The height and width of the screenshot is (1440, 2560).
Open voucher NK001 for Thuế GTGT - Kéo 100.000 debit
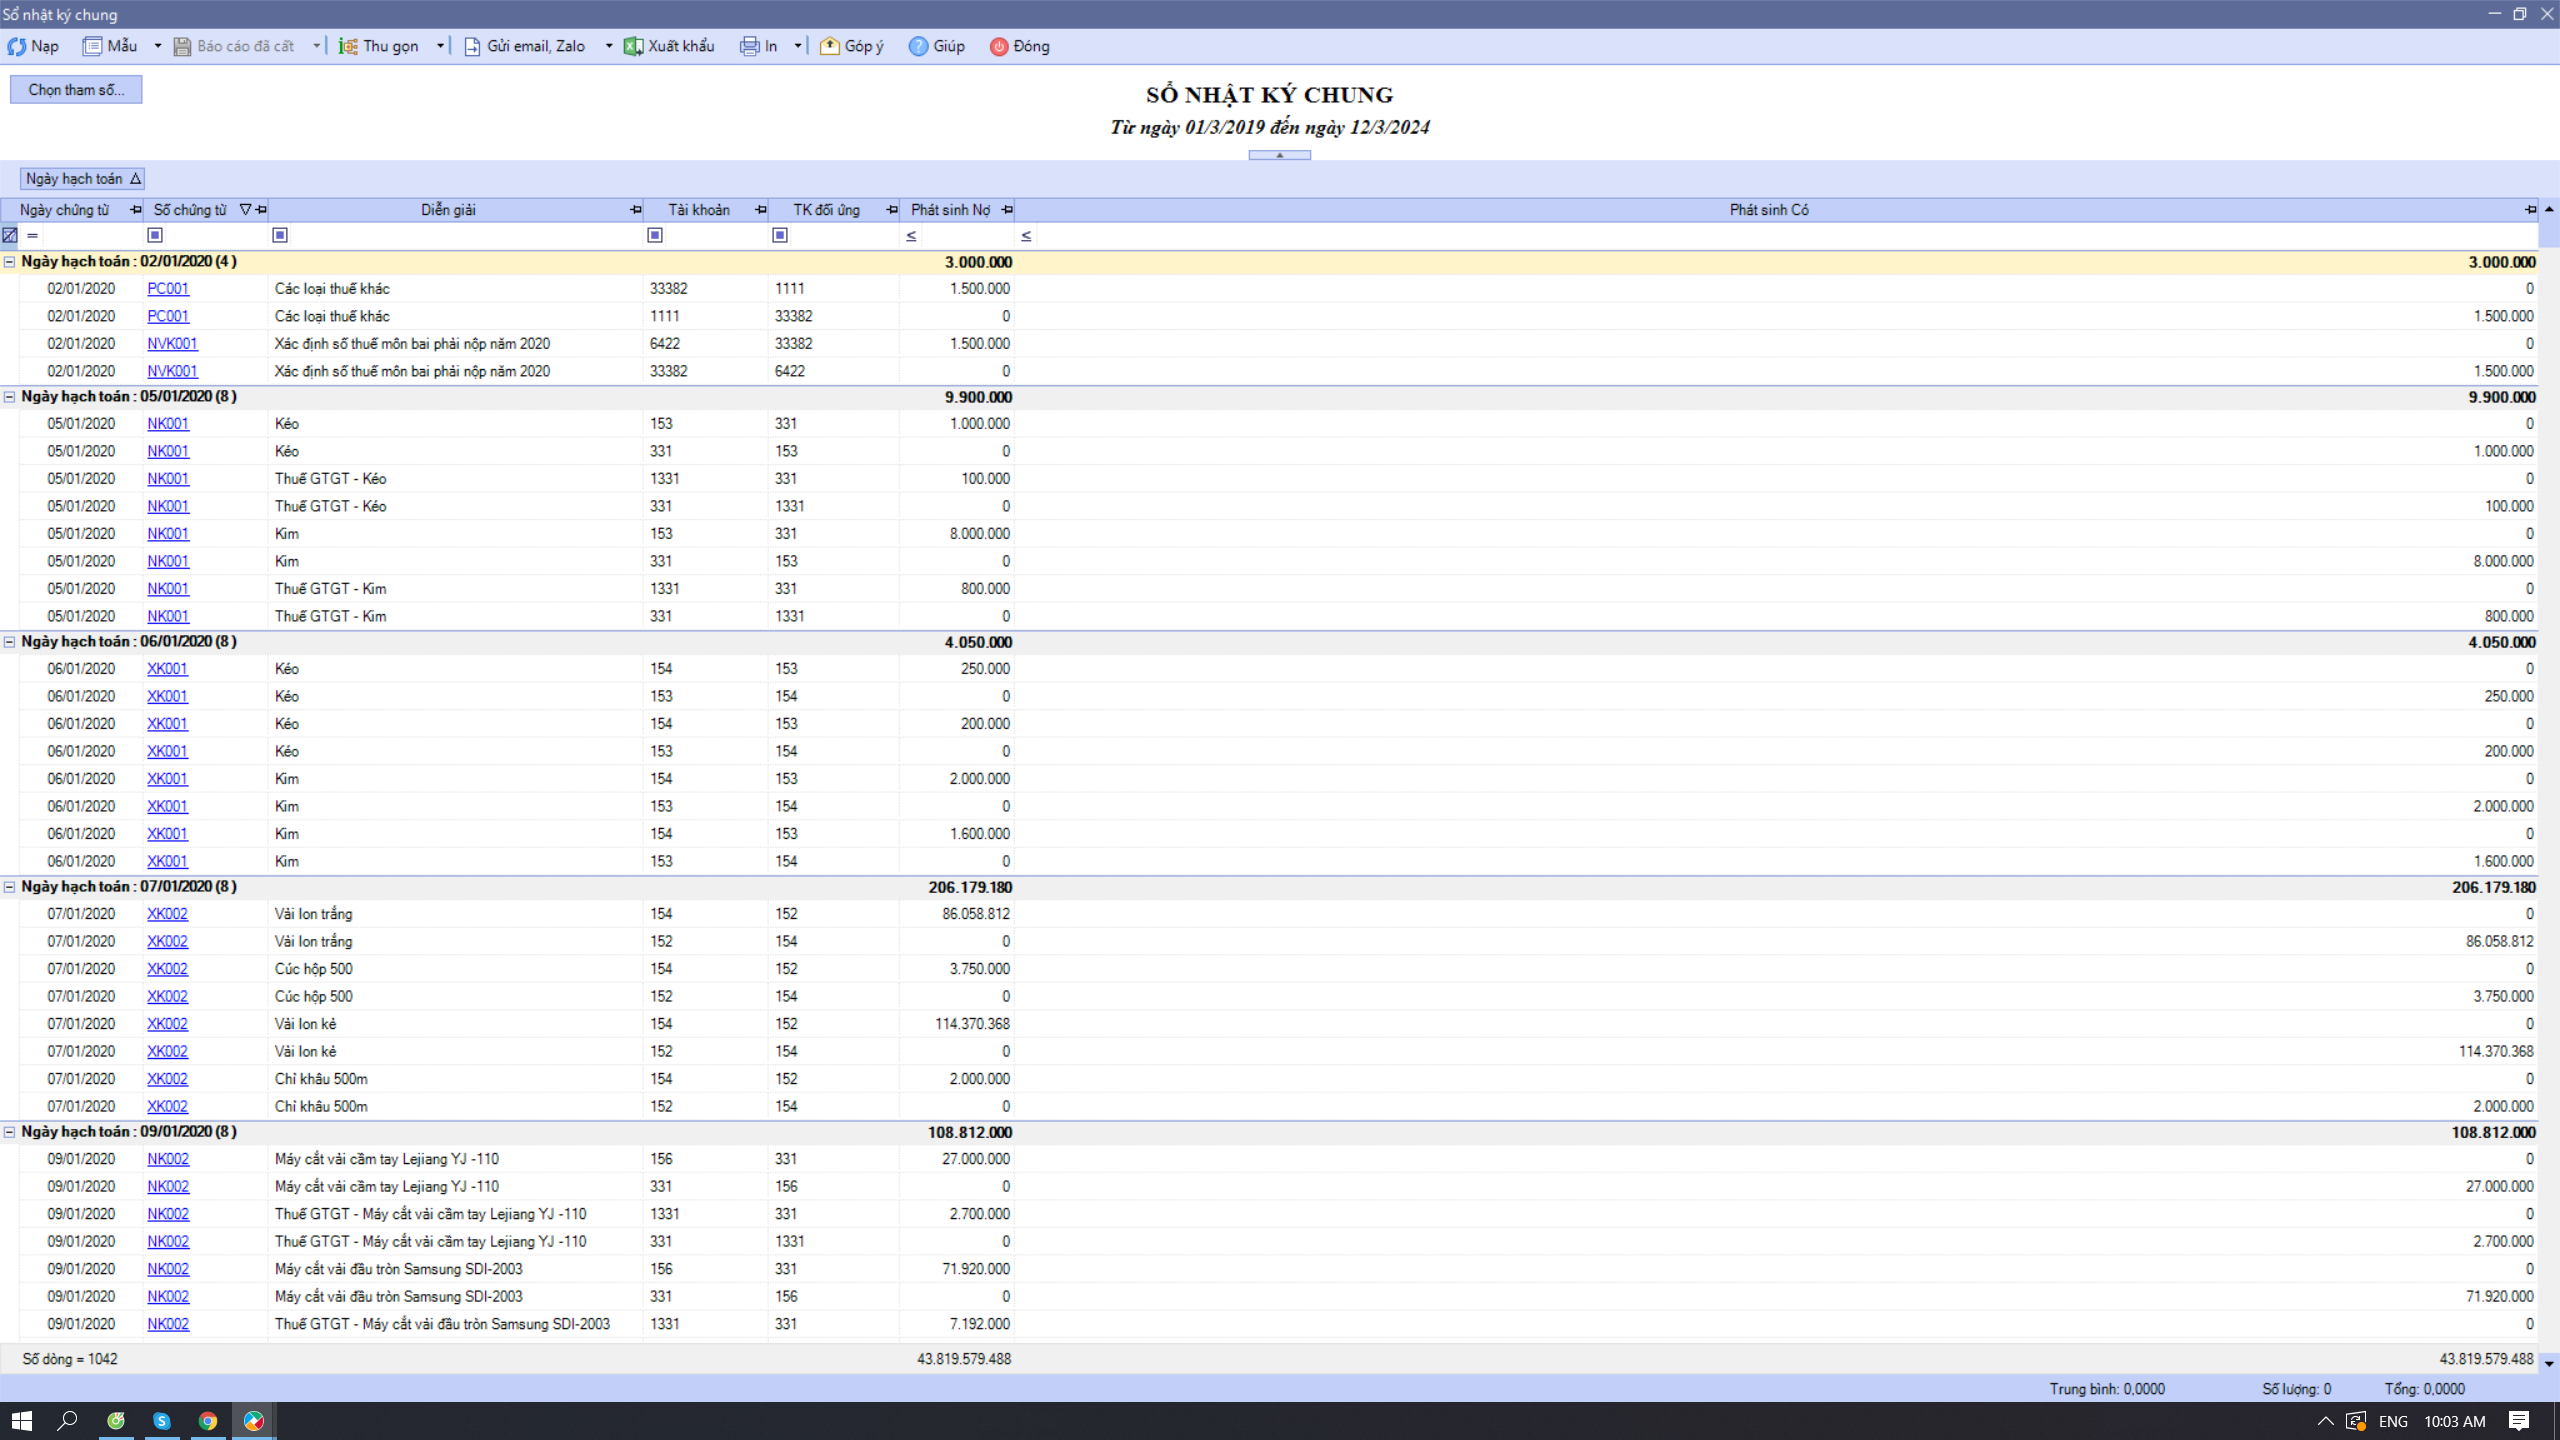[168, 479]
